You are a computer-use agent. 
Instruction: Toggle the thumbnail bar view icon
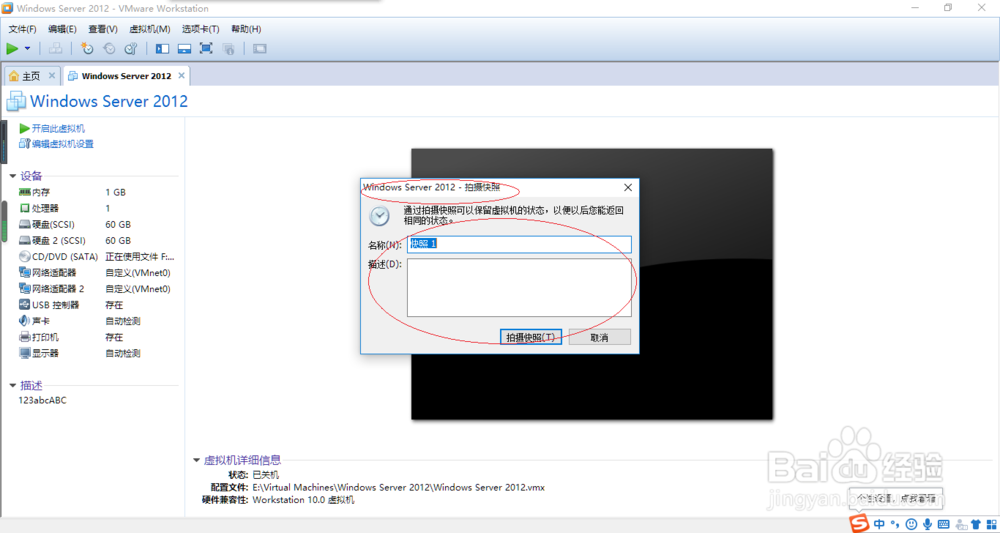click(184, 48)
